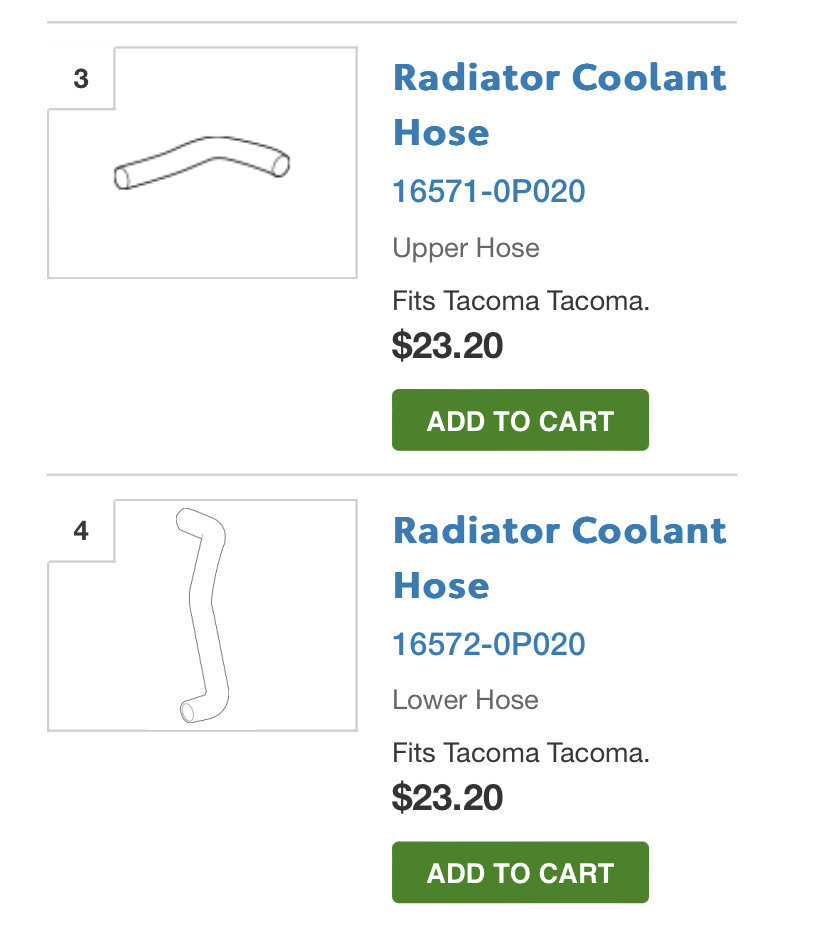Click the divider line between items 3 and 4
The image size is (828, 925).
pos(392,474)
